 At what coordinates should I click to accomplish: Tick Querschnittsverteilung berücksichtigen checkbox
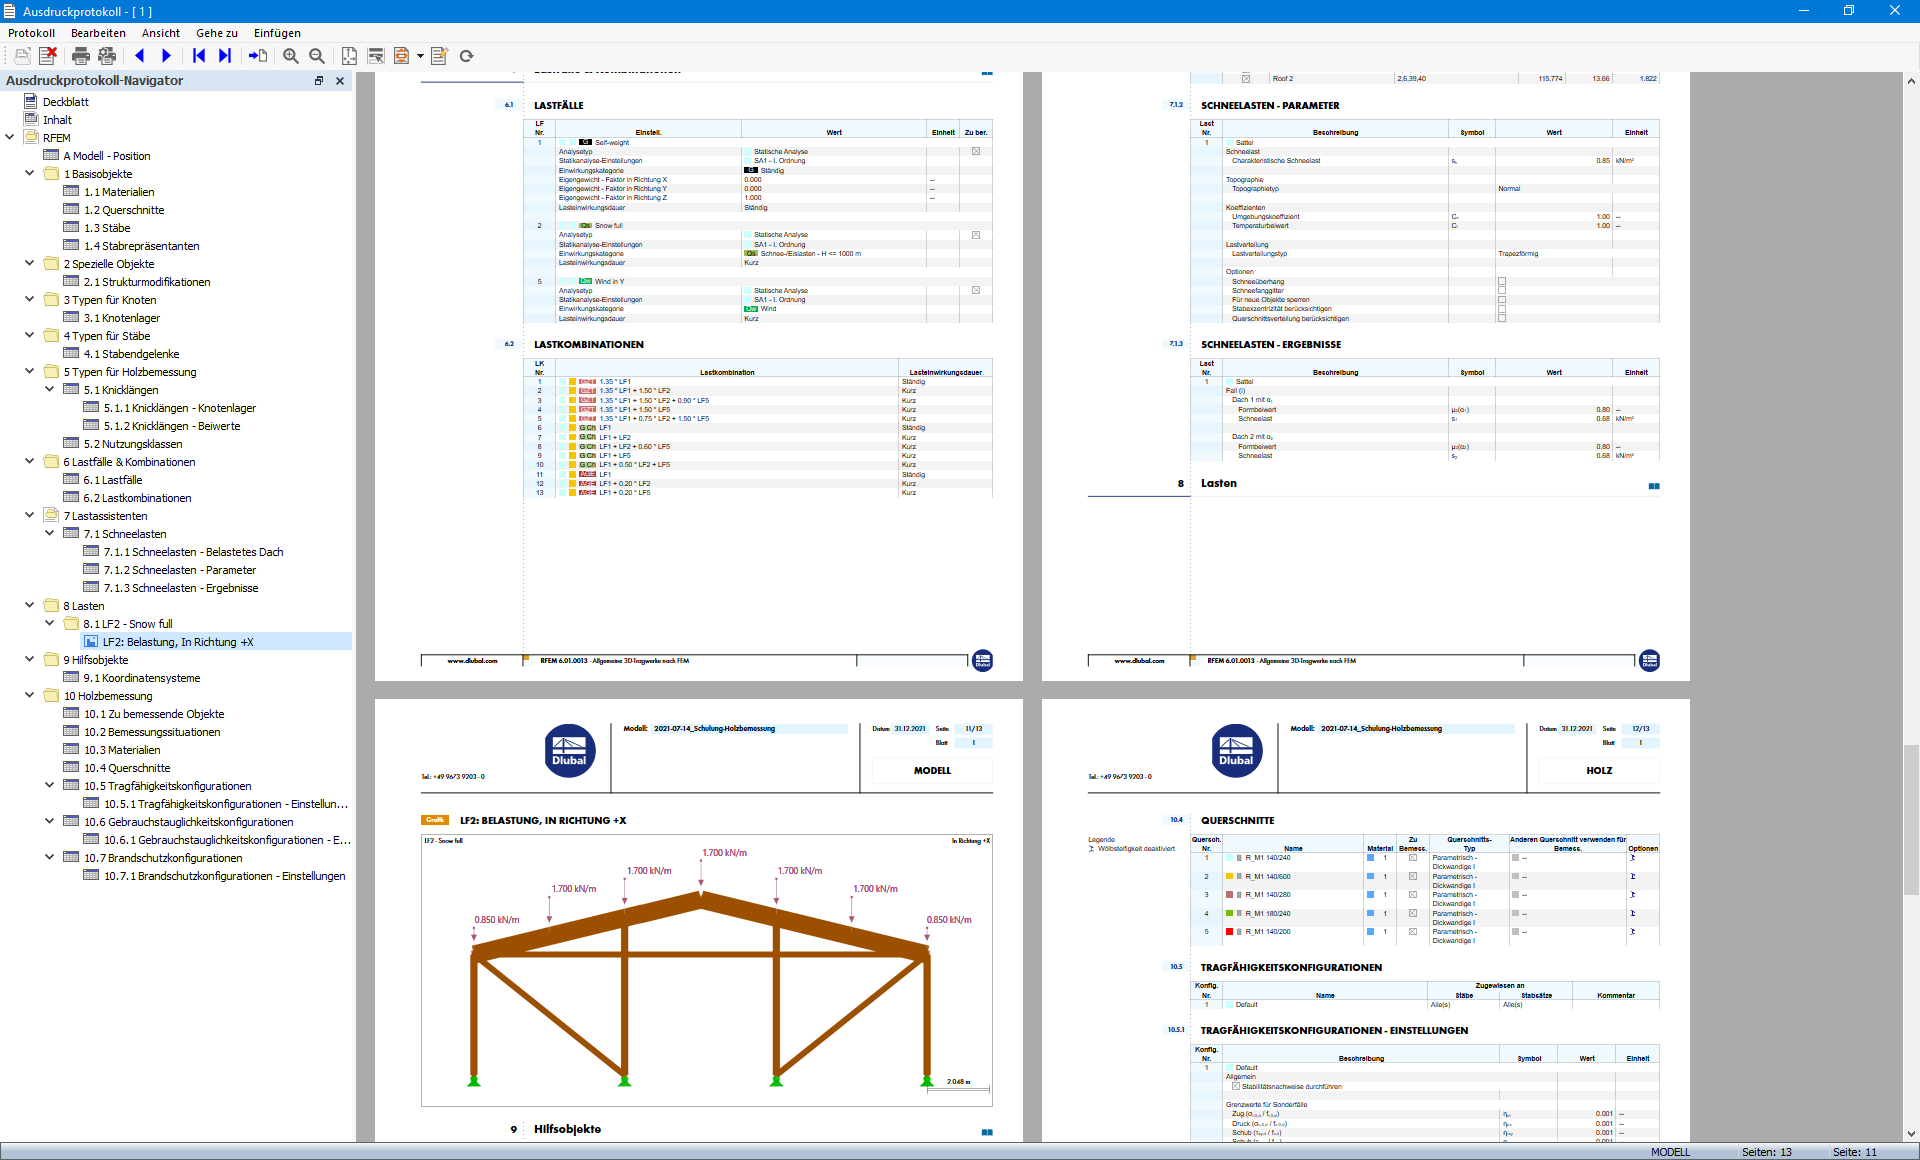click(1502, 319)
